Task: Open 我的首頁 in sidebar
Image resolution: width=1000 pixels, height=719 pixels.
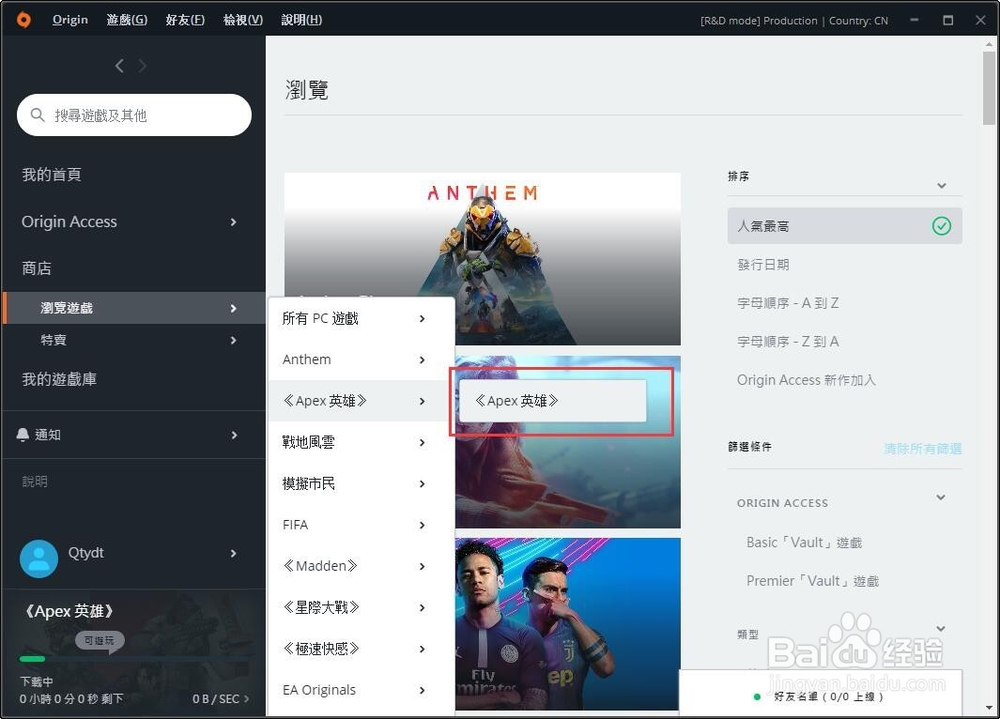Action: pyautogui.click(x=52, y=175)
